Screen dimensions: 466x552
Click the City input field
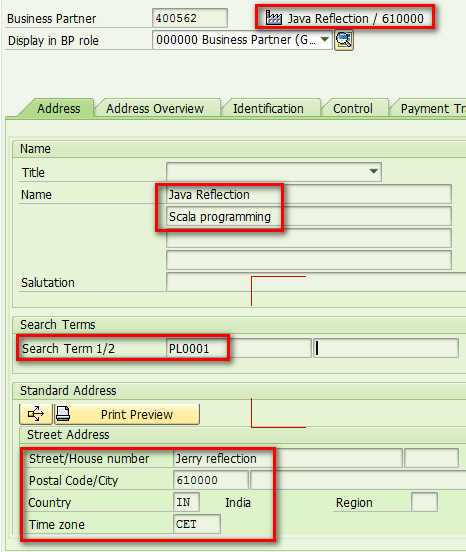(x=358, y=480)
